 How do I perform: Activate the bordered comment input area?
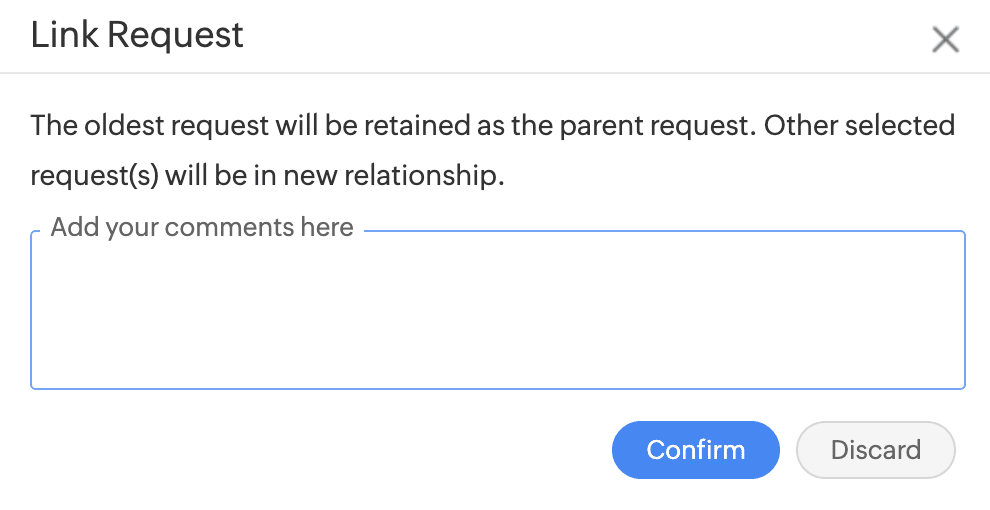(497, 315)
